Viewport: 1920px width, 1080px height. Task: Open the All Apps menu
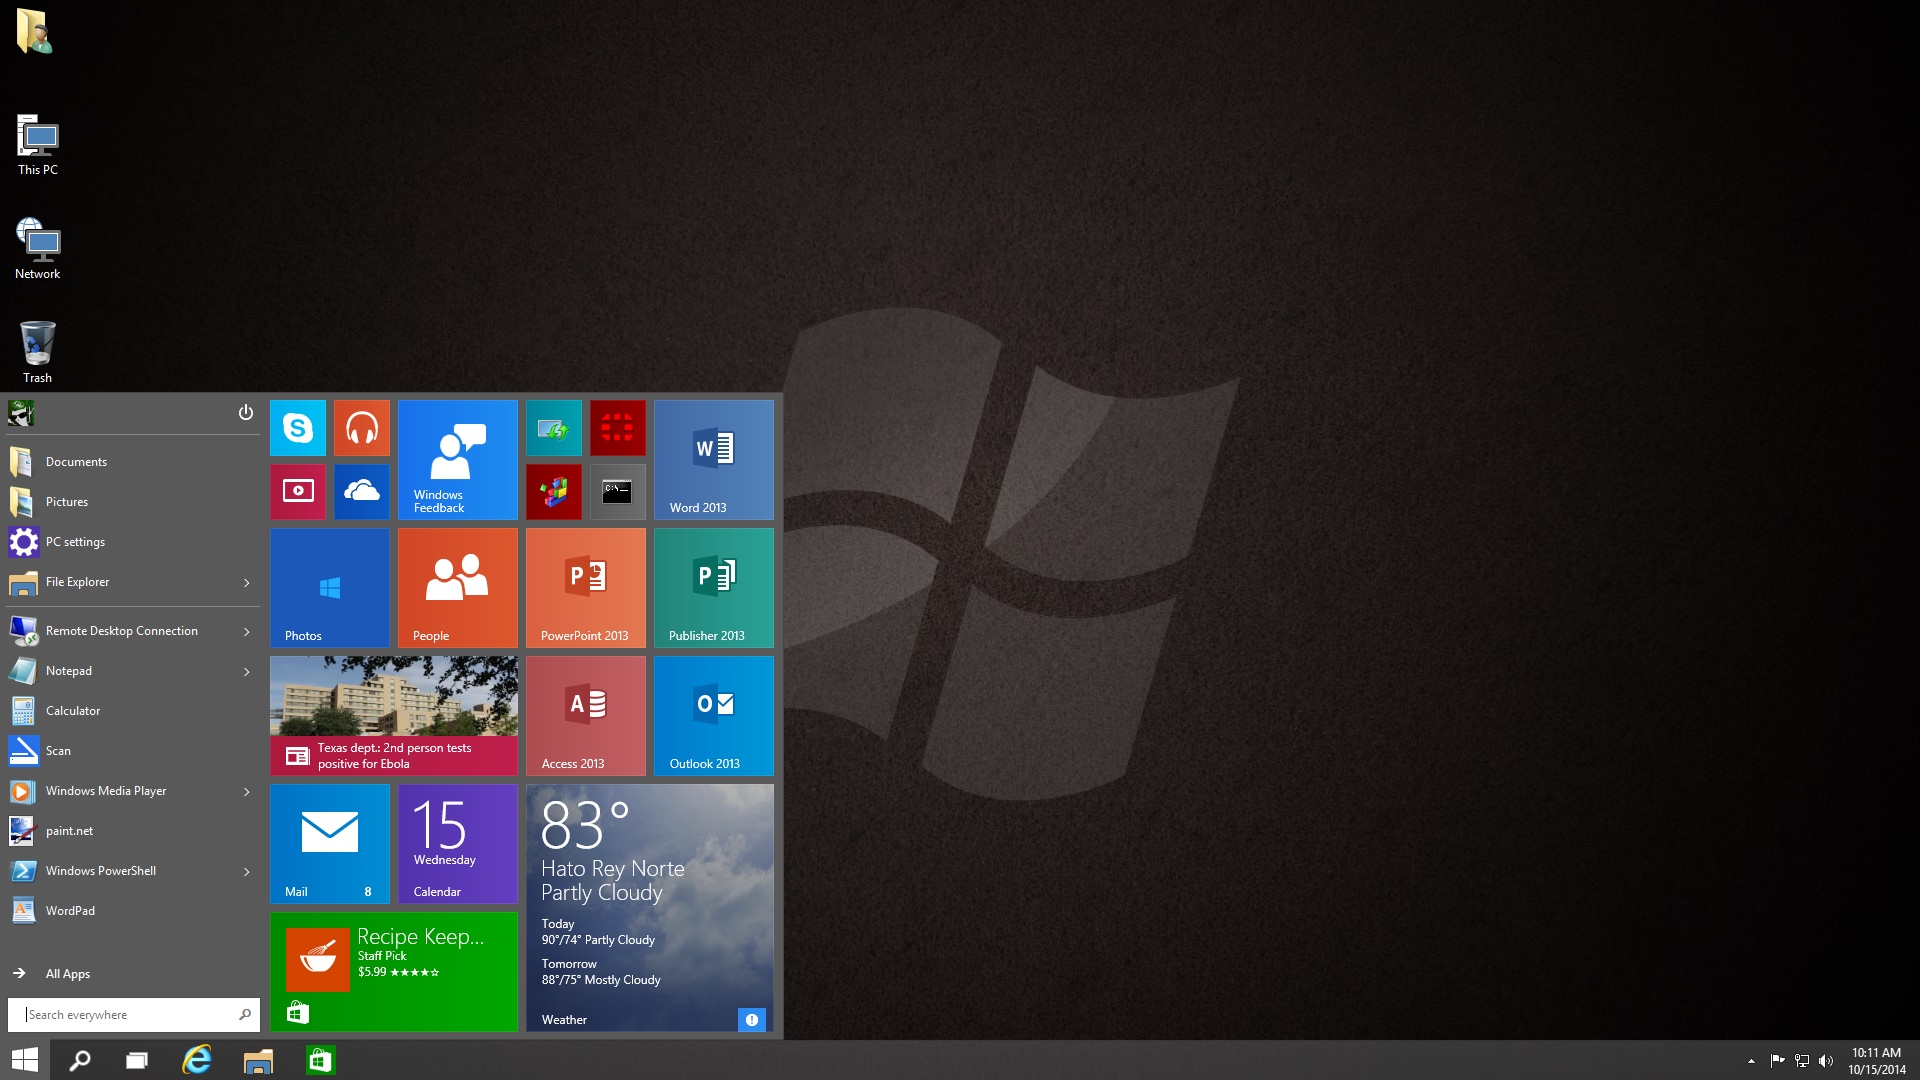coord(68,973)
